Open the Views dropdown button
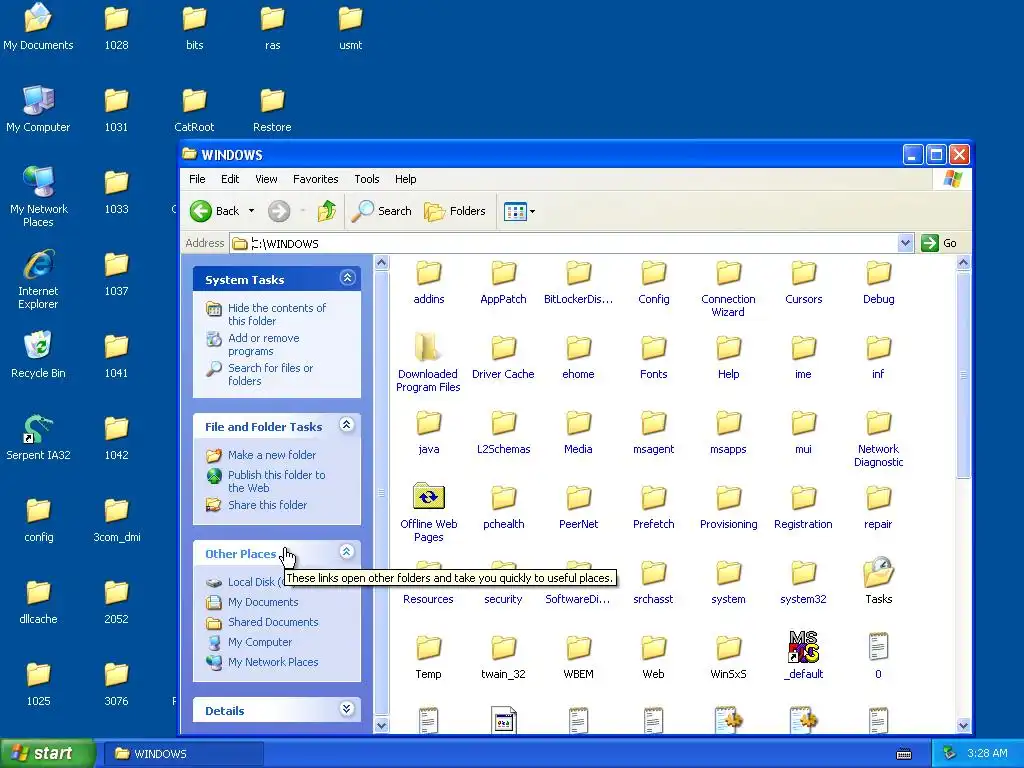 tap(520, 211)
